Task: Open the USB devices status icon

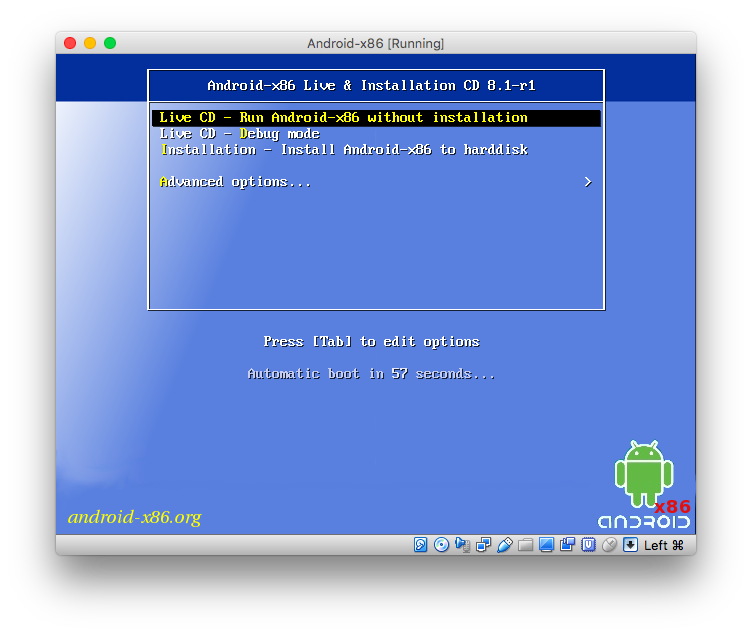Action: (505, 545)
